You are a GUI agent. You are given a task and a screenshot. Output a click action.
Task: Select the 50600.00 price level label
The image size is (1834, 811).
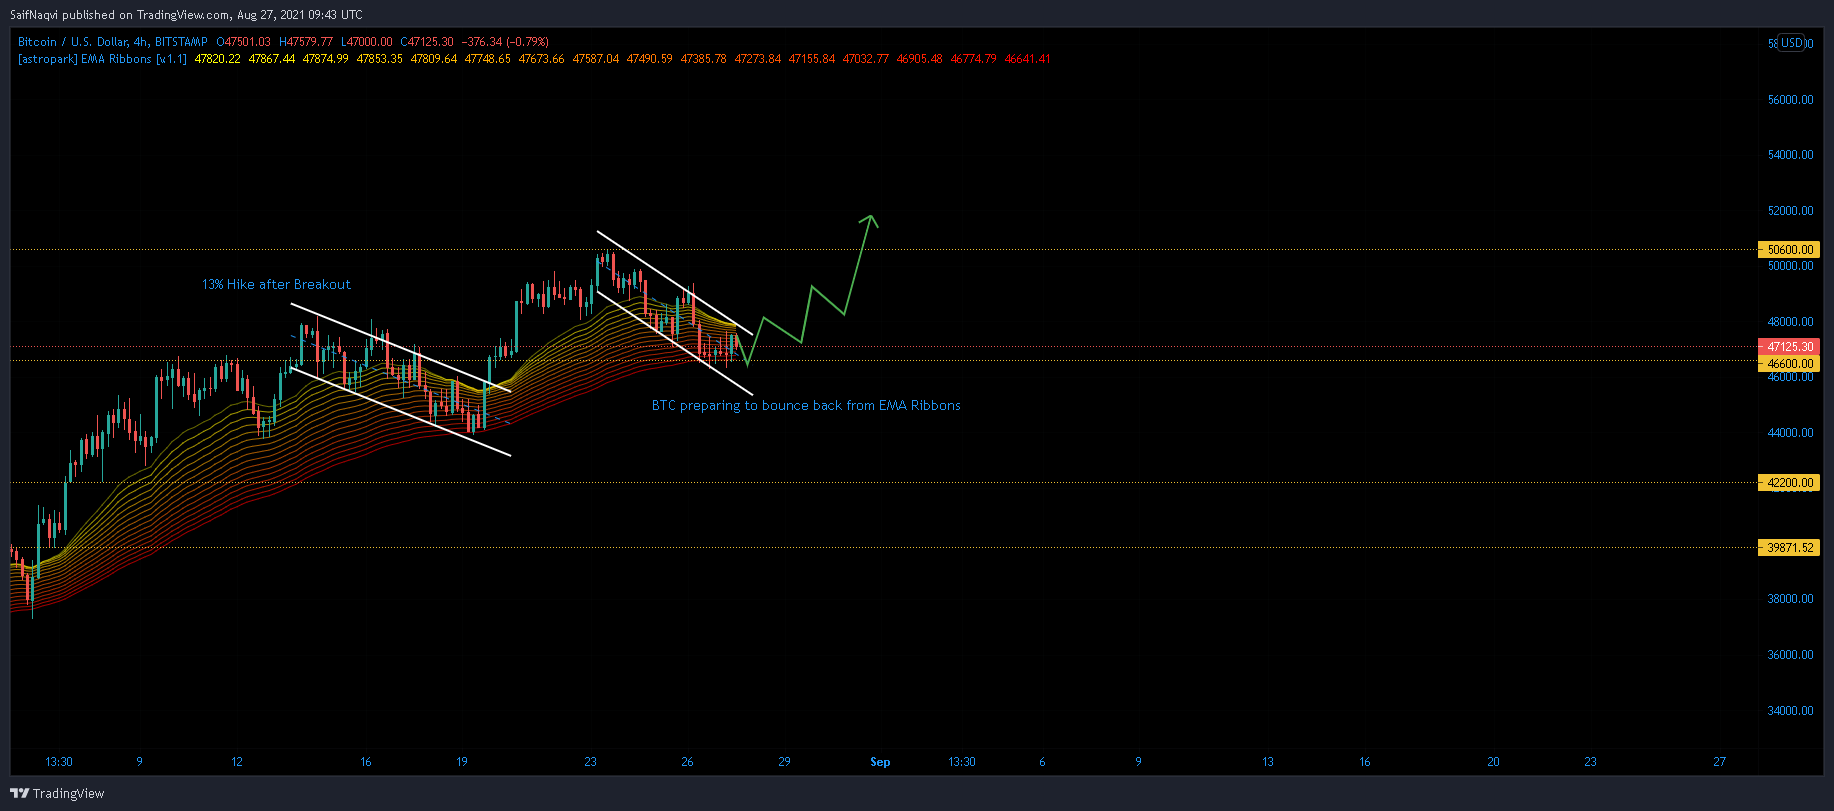[x=1790, y=250]
